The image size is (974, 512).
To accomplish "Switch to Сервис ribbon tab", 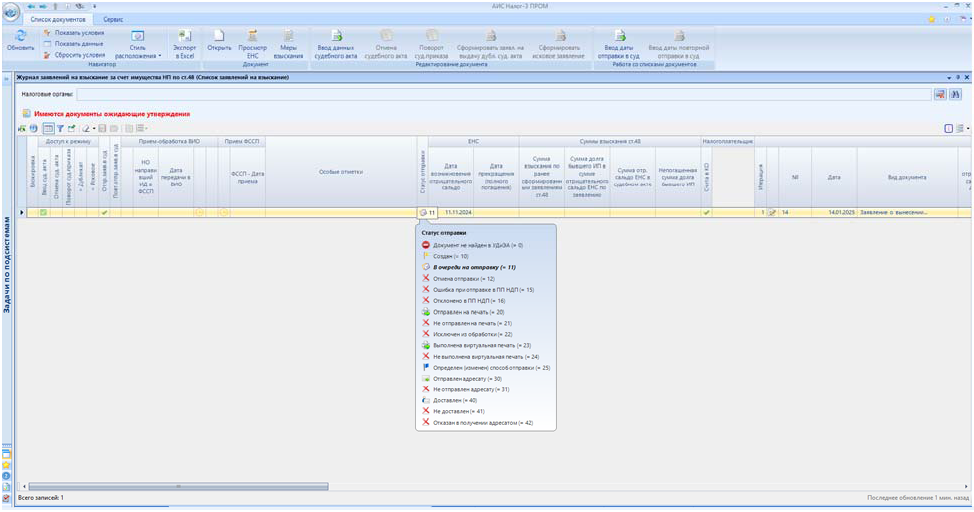I will point(114,20).
